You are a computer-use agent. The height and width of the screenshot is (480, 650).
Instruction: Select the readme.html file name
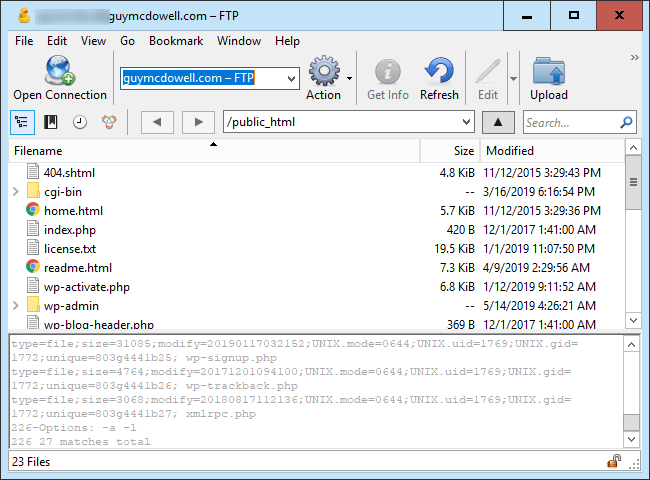pyautogui.click(x=78, y=268)
